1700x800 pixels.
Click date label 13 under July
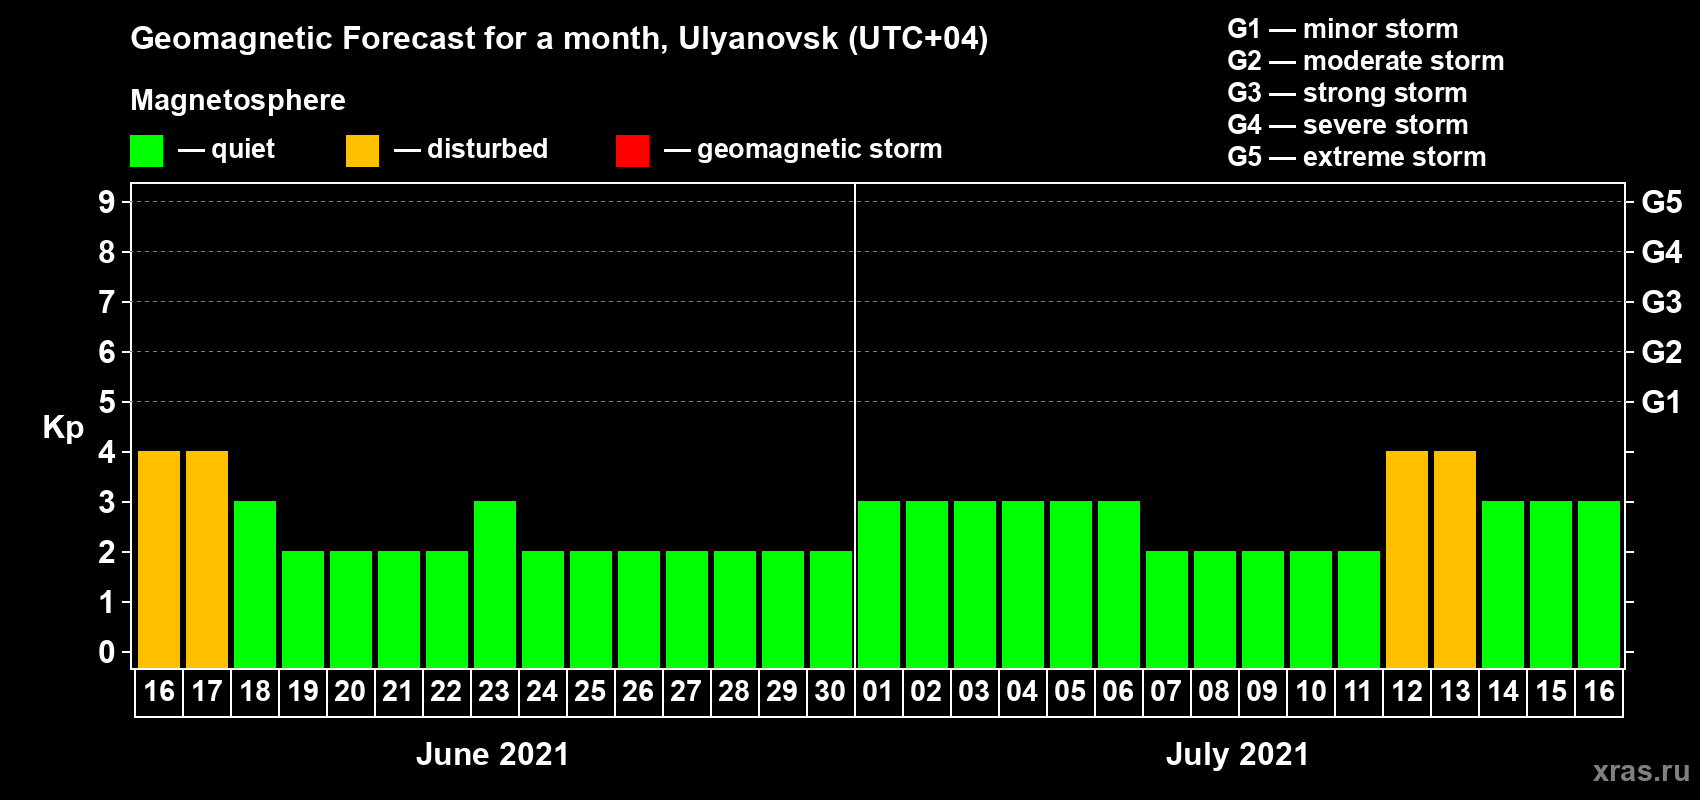point(1455,691)
